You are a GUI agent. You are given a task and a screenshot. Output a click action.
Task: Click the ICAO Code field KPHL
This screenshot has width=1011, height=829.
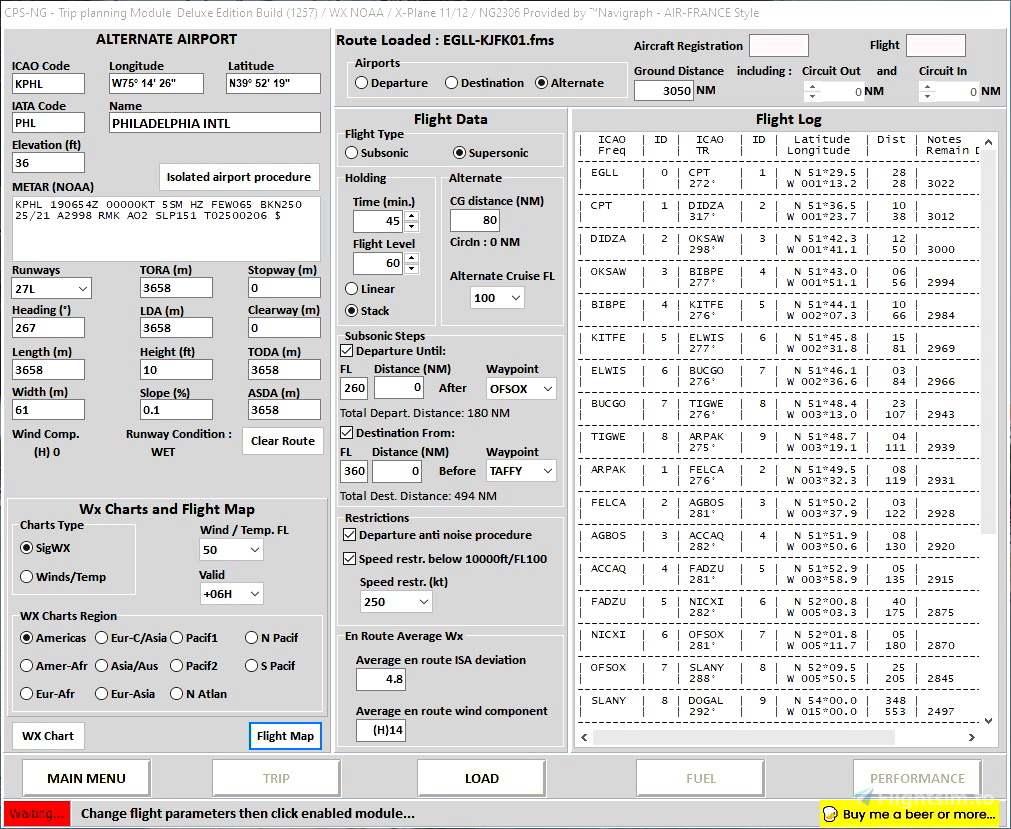[48, 84]
